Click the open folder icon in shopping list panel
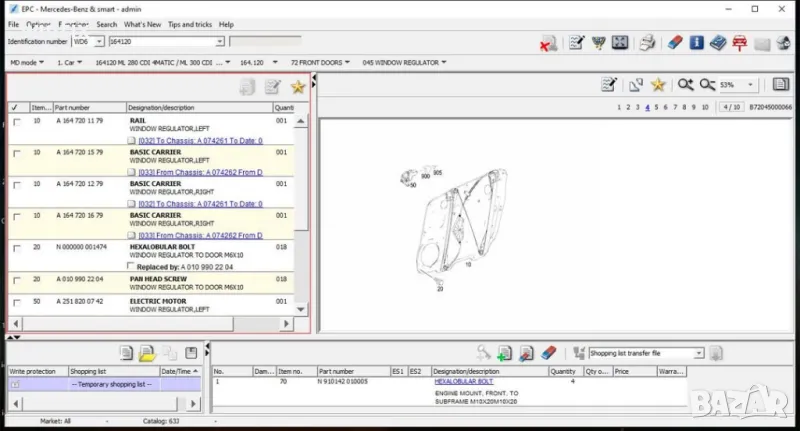The height and width of the screenshot is (431, 800). coord(147,353)
